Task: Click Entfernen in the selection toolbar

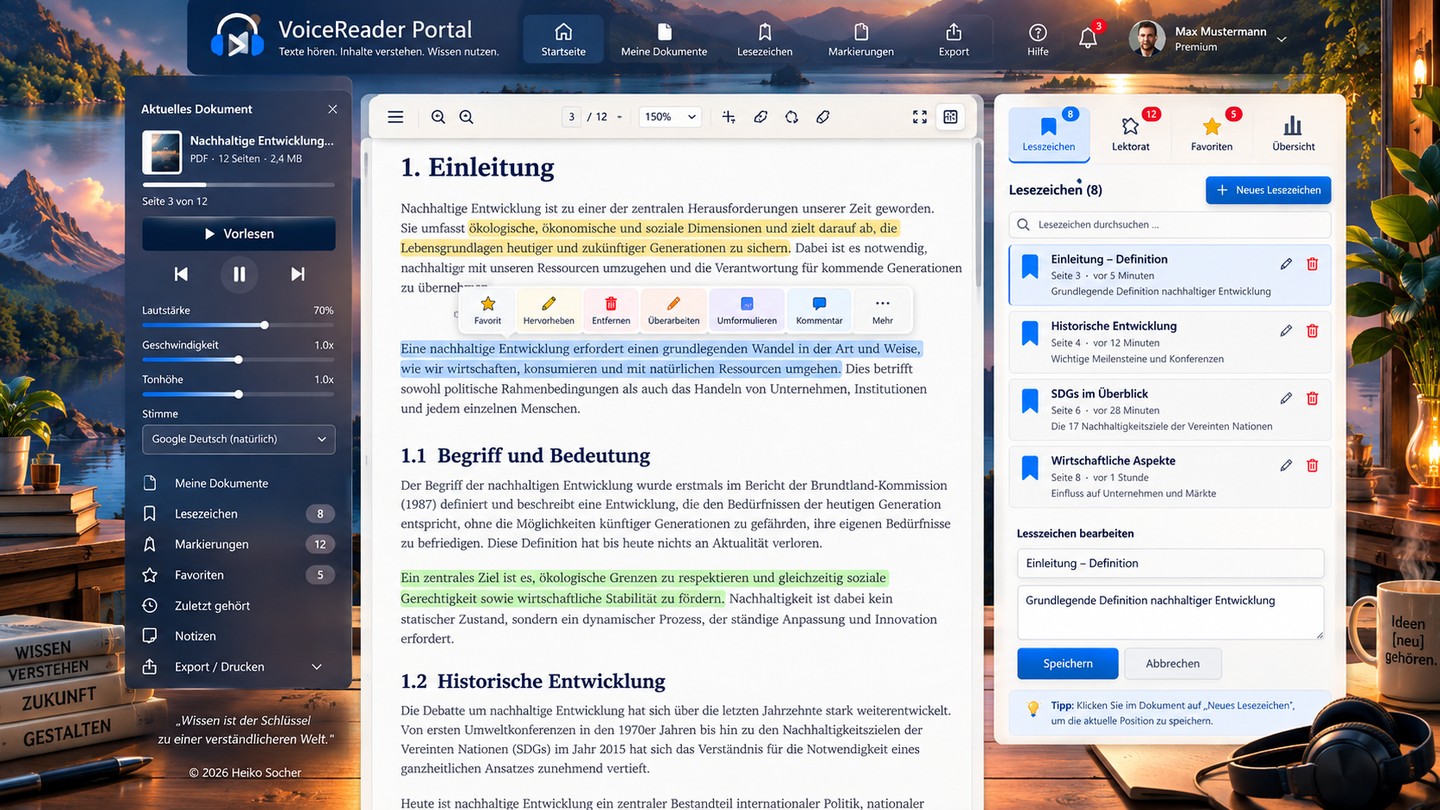Action: [x=611, y=310]
